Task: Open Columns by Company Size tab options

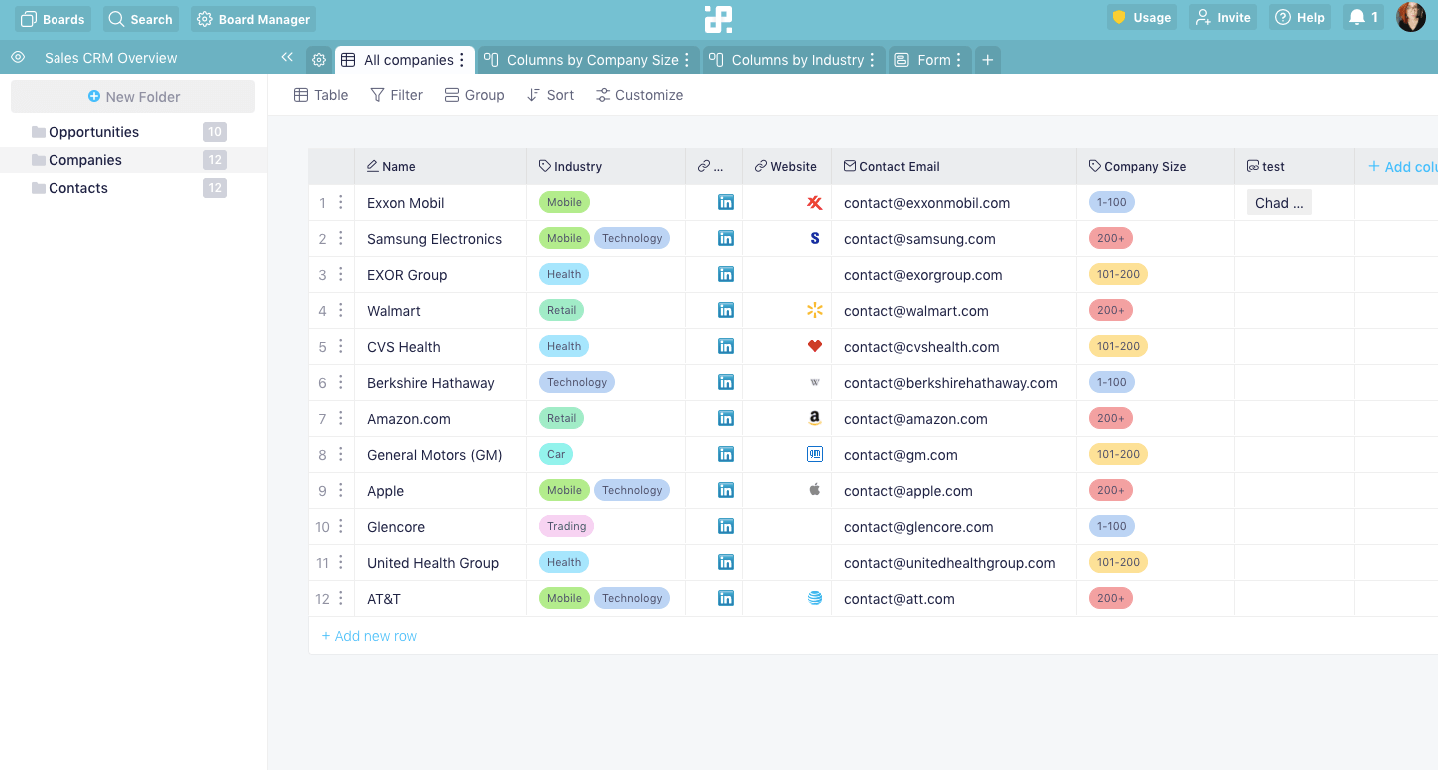Action: point(687,60)
